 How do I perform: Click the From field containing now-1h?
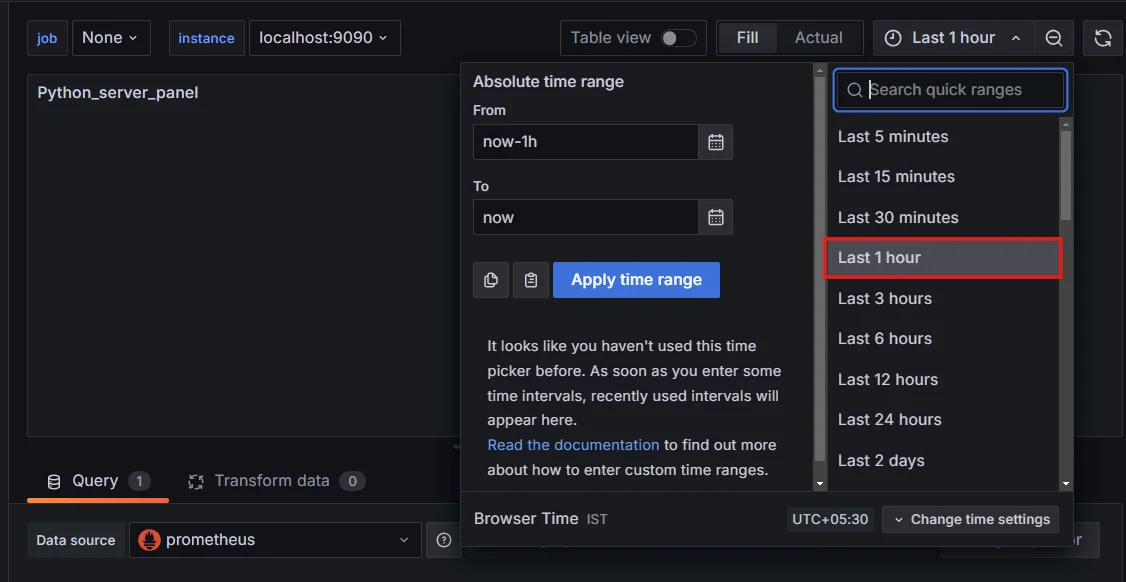(586, 142)
